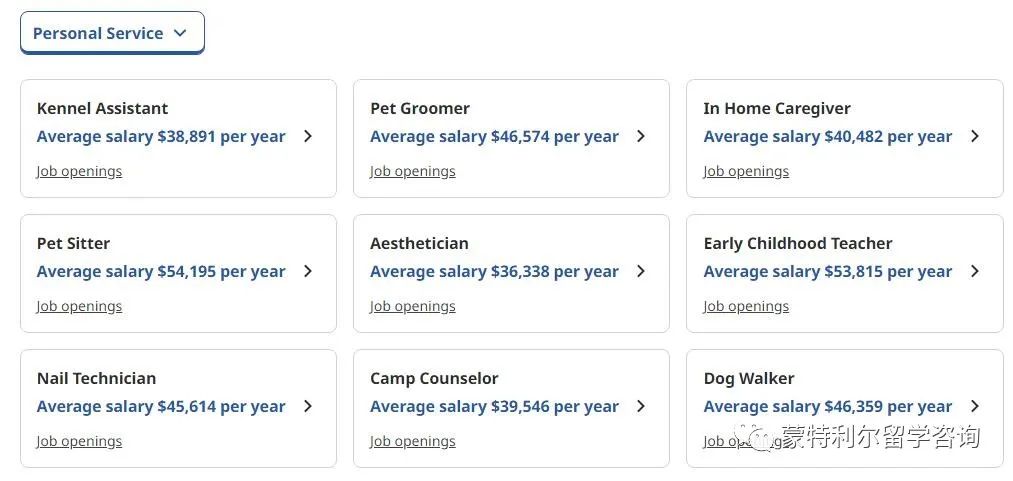Select the Dog Walker average salary link
1013x481 pixels.
coord(828,407)
